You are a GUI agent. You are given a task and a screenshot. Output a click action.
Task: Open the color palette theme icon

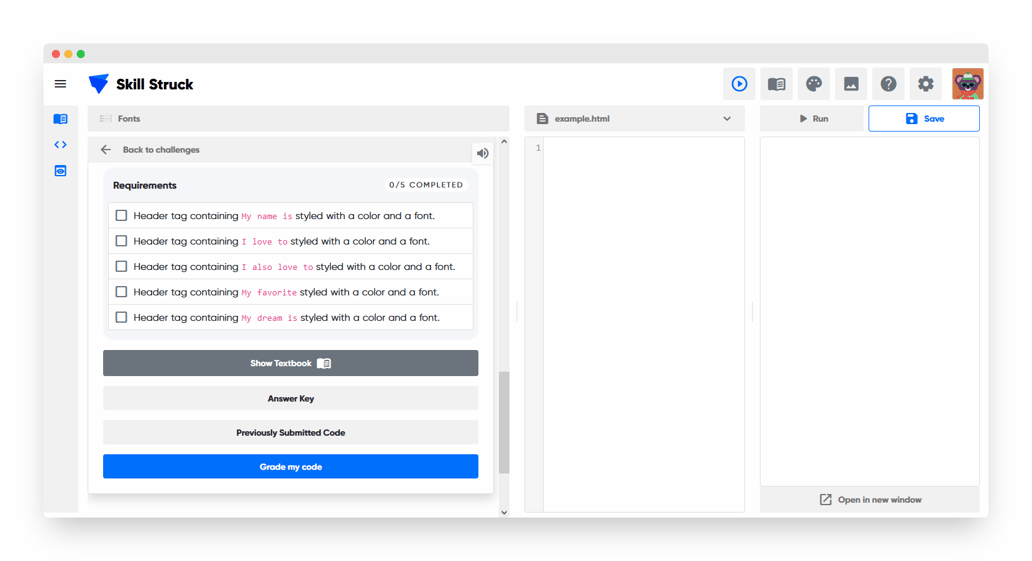pos(814,84)
